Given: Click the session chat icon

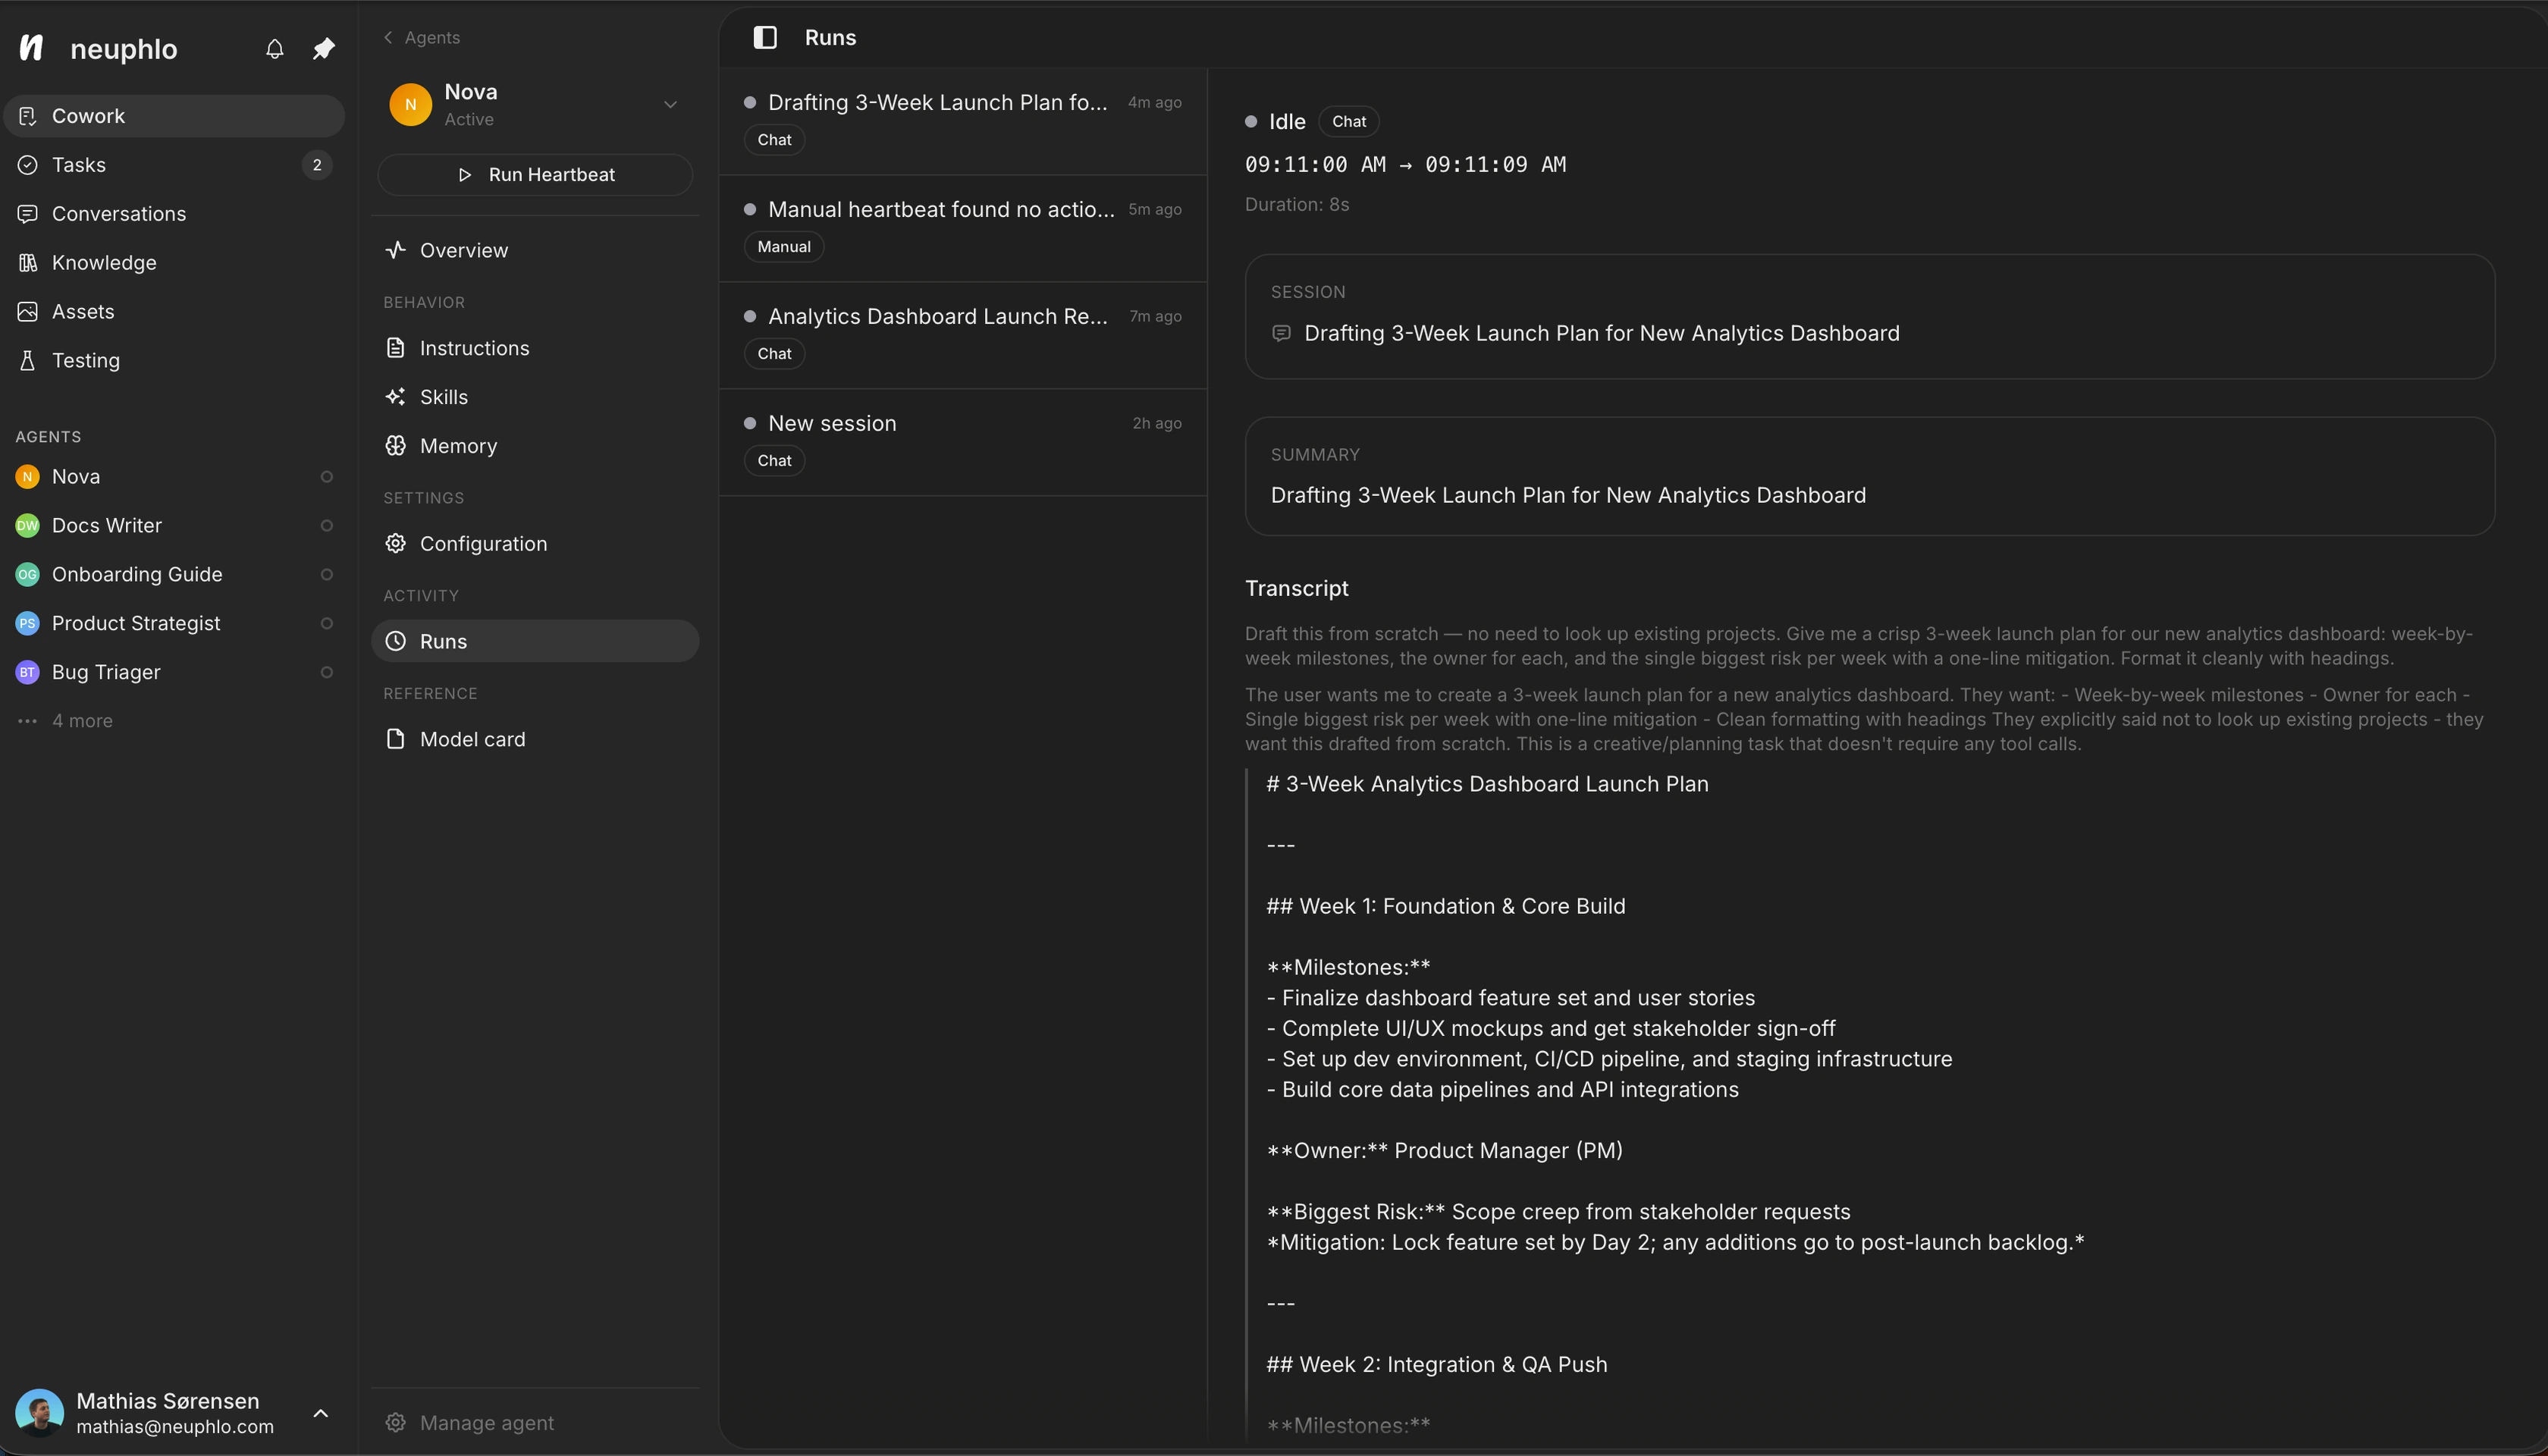Looking at the screenshot, I should pos(1281,333).
